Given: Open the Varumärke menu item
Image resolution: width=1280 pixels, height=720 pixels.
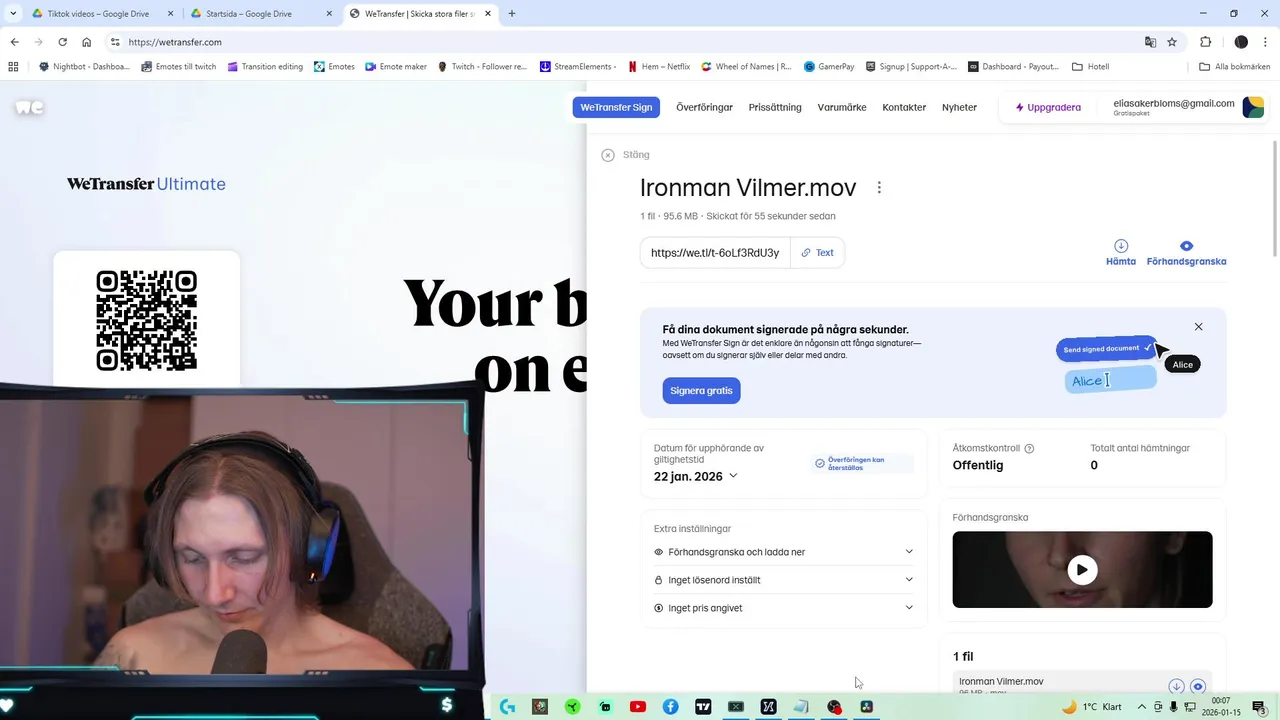Looking at the screenshot, I should pos(842,107).
